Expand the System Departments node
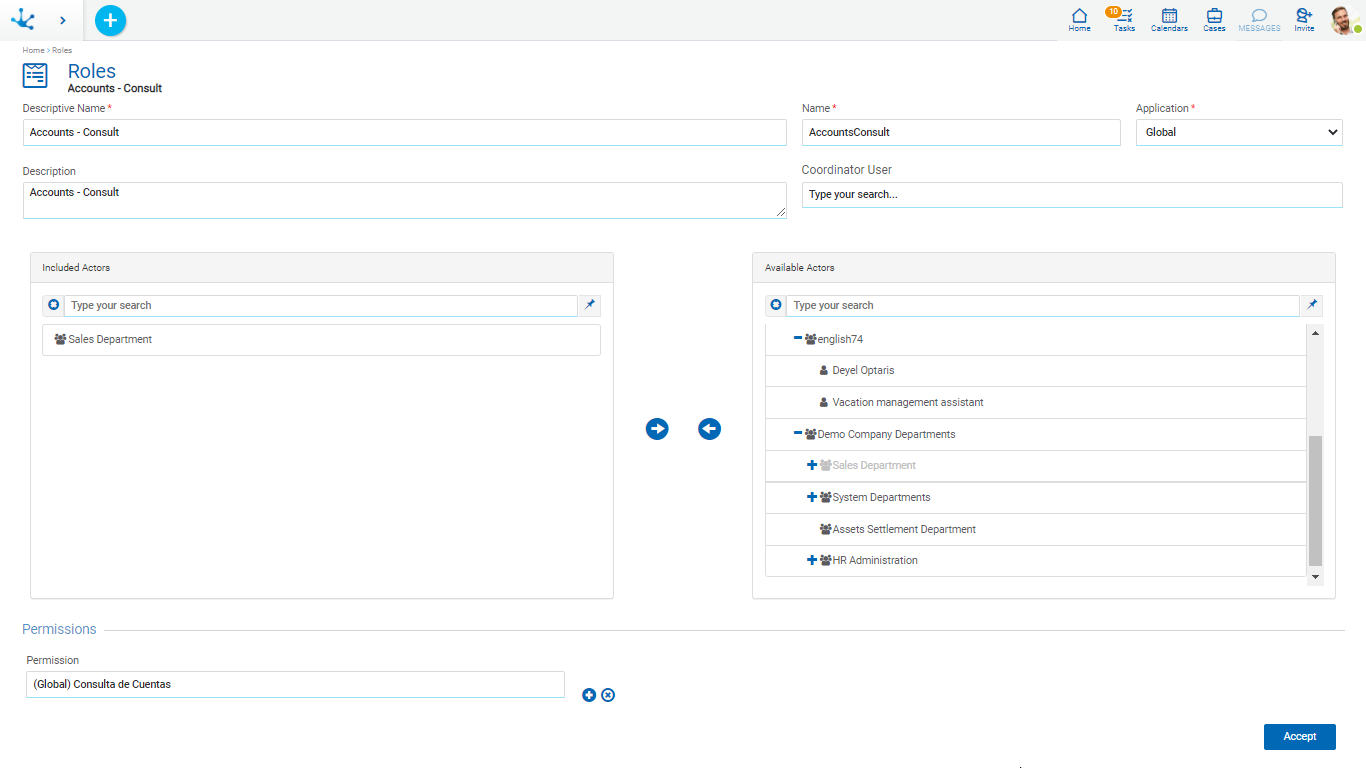The width and height of the screenshot is (1366, 768). [x=812, y=497]
